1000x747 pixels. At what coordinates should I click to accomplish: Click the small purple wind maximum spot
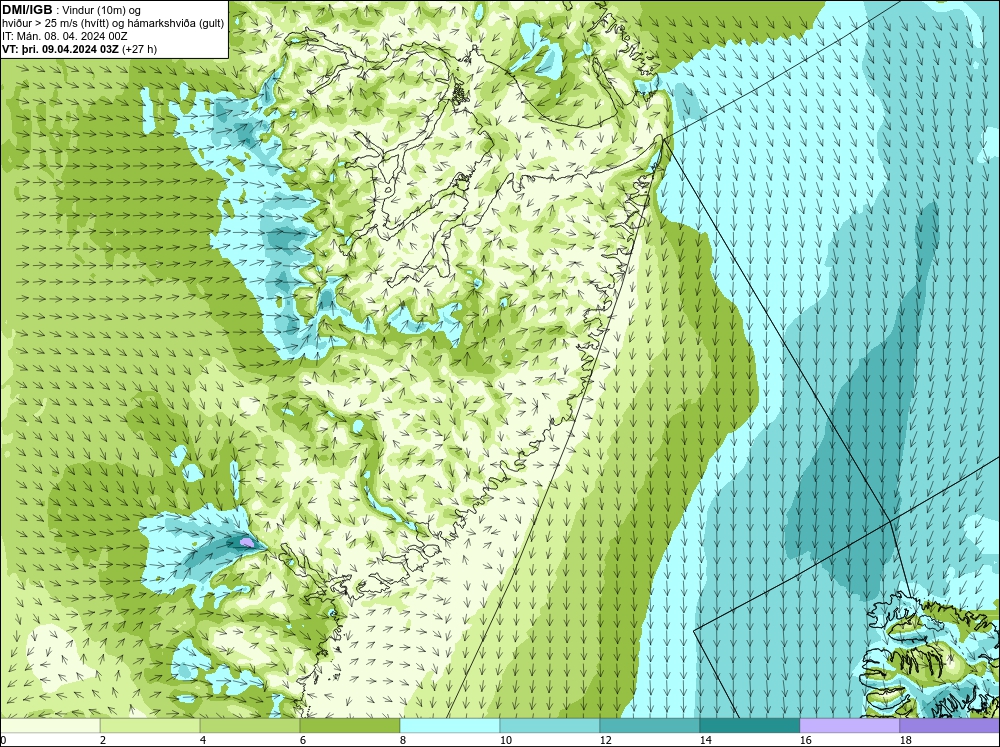click(246, 543)
